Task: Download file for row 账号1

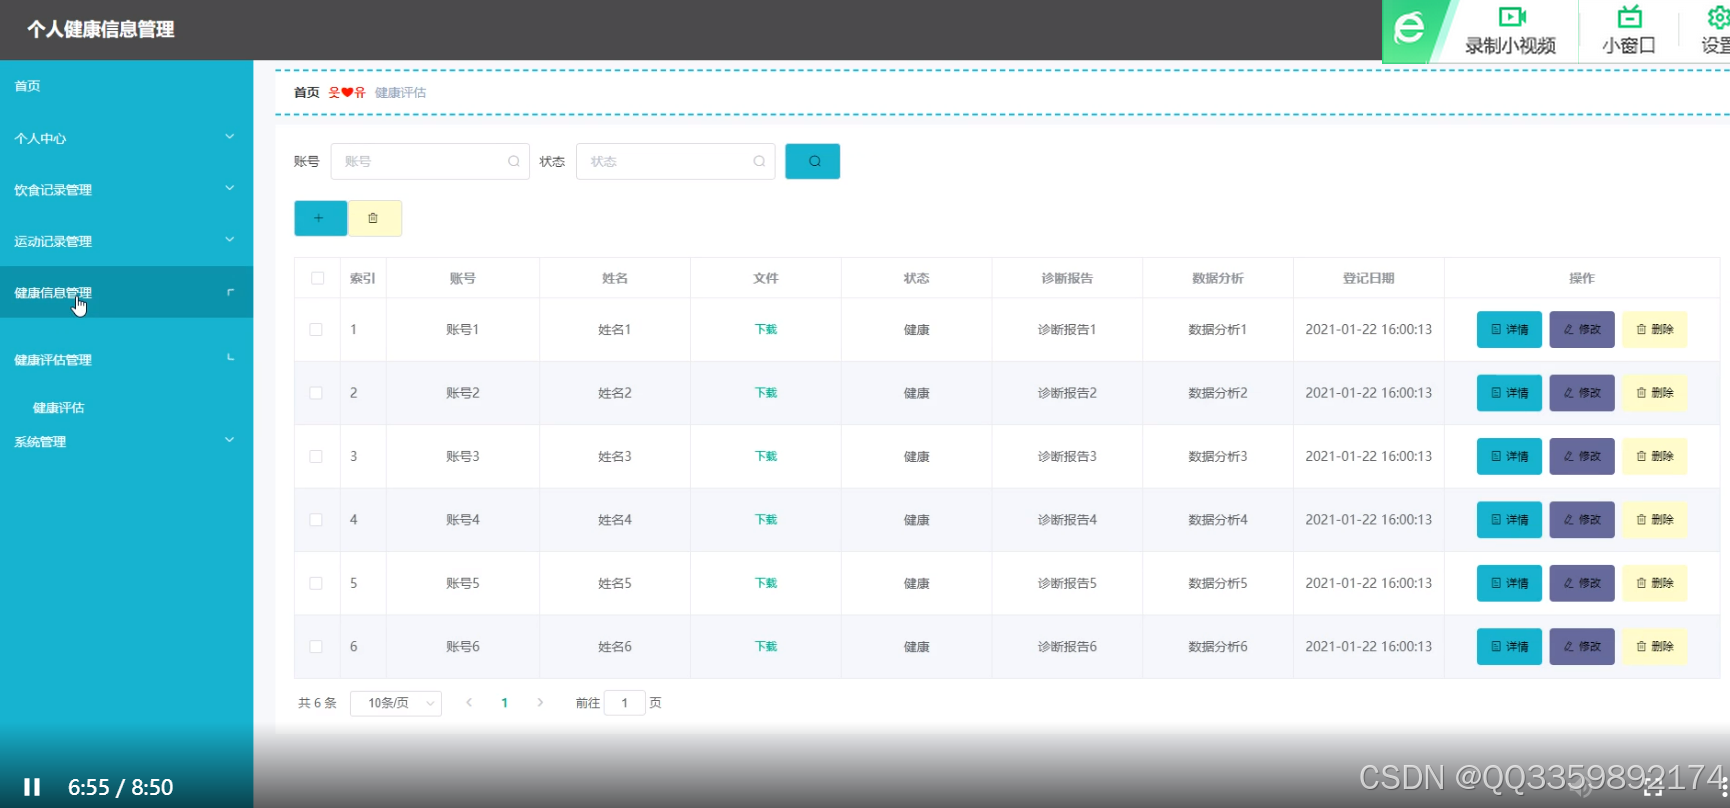Action: click(766, 329)
